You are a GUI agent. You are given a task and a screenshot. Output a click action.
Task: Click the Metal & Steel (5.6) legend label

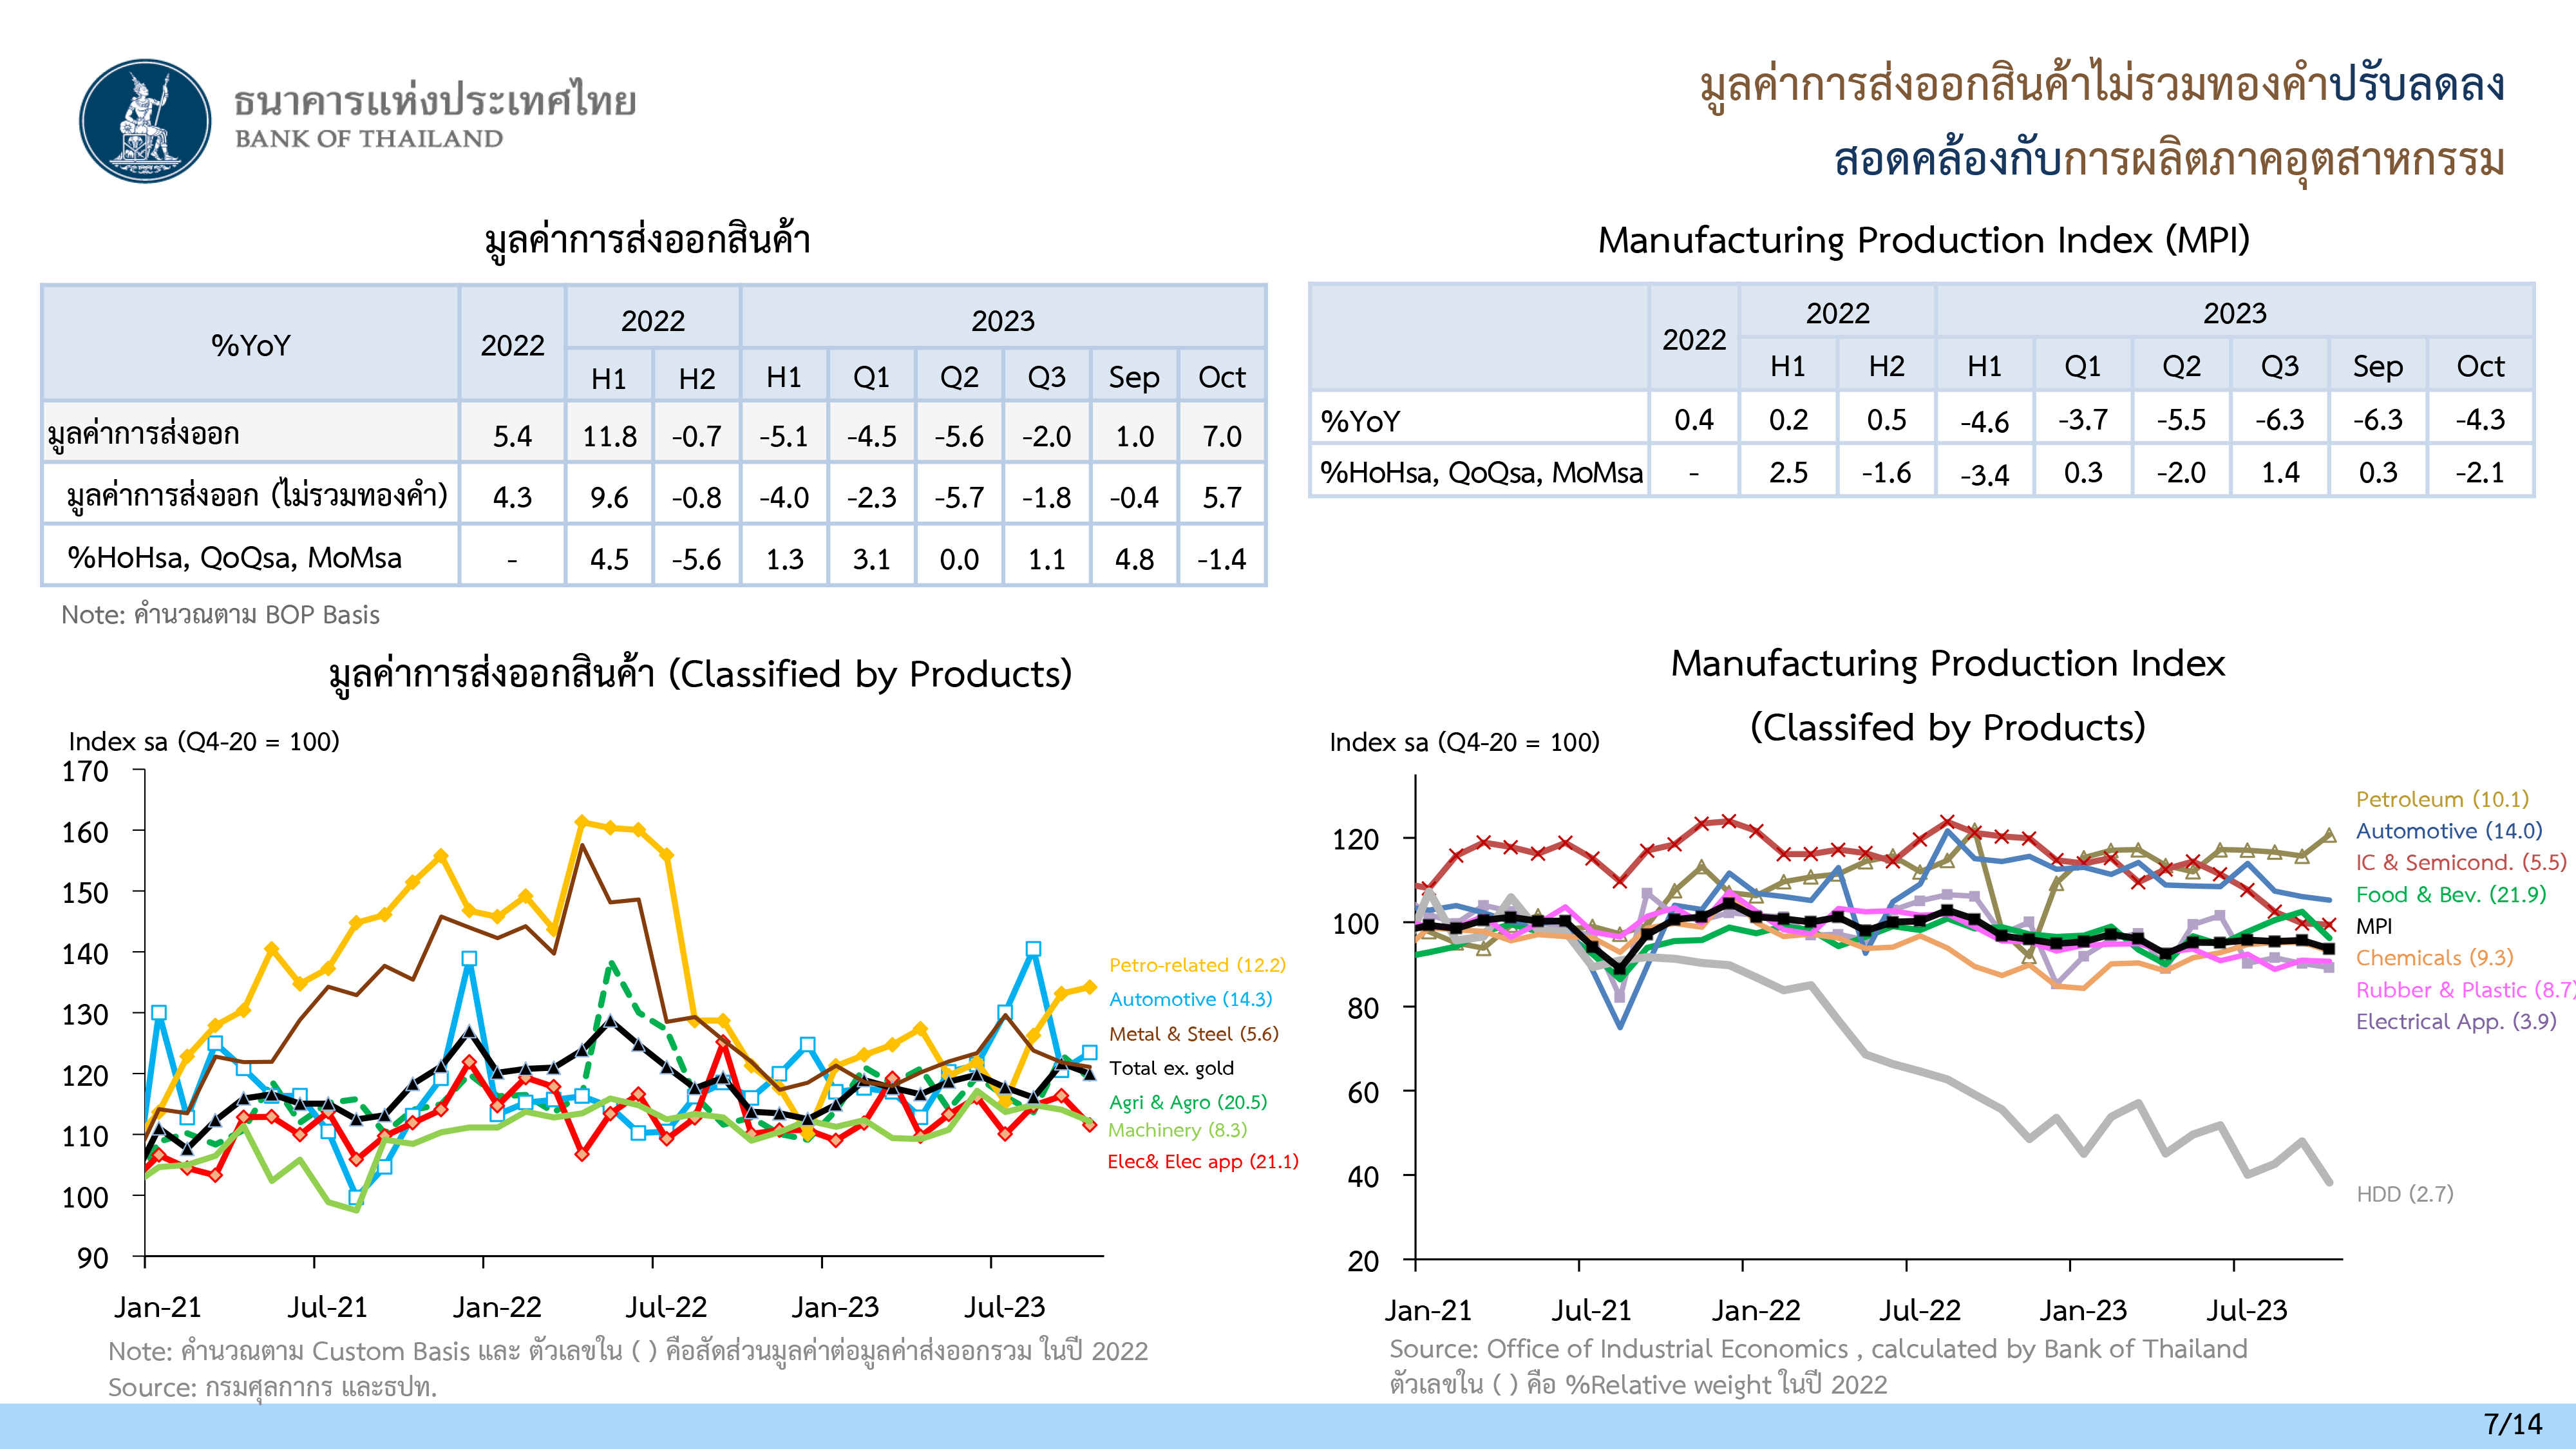click(1193, 1034)
